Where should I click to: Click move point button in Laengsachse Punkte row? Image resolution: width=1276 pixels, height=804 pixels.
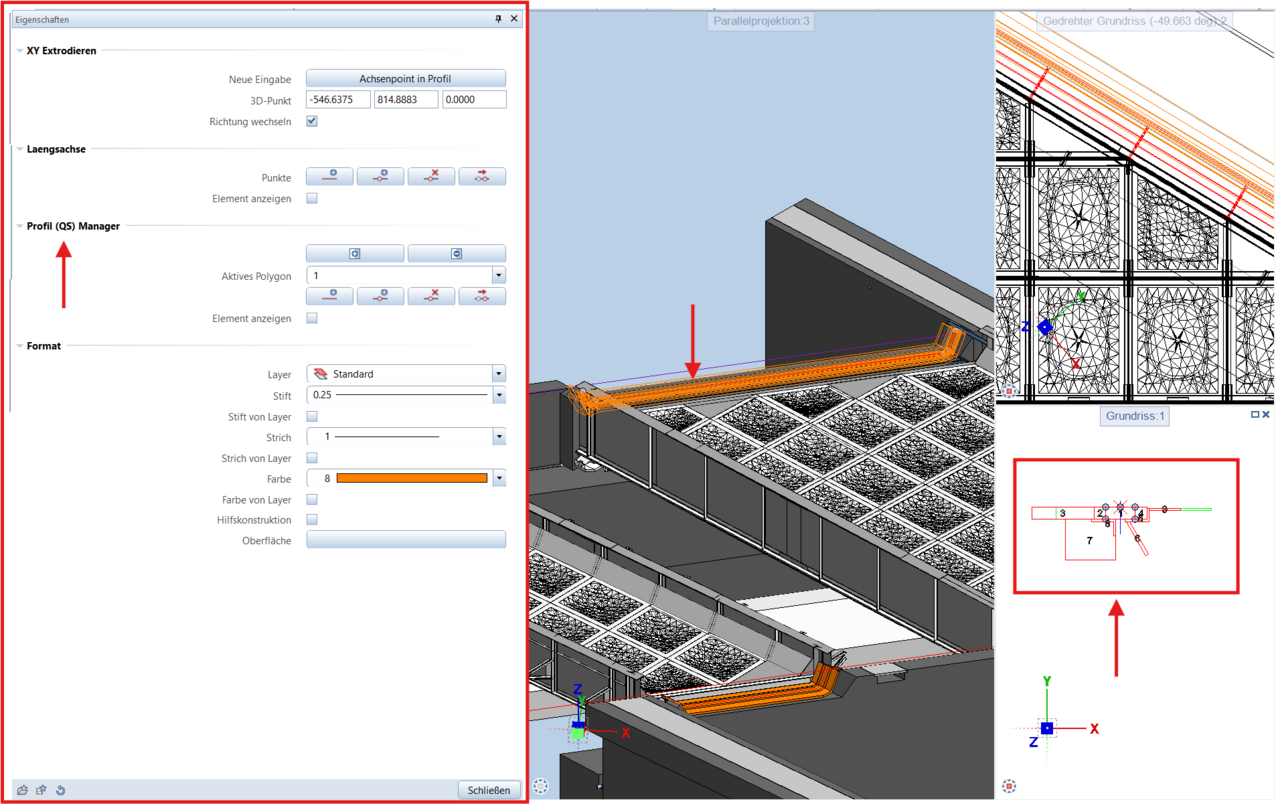(x=481, y=177)
